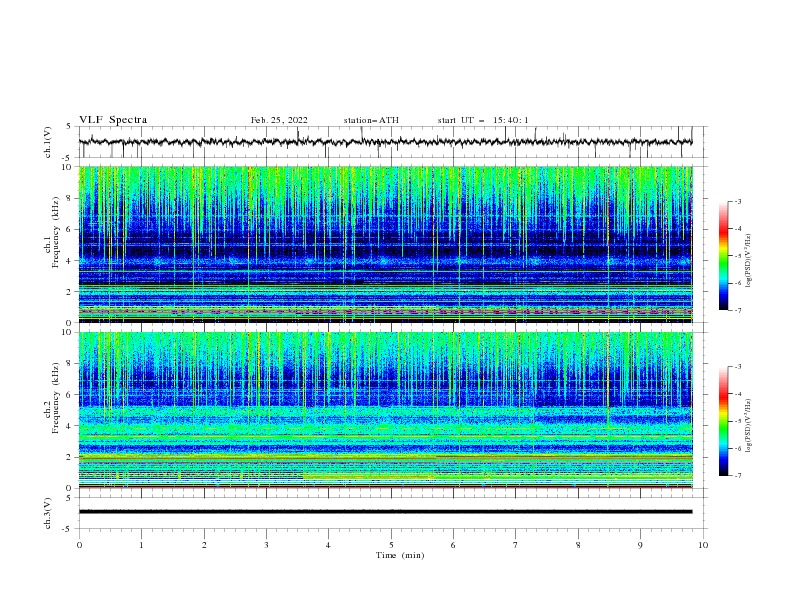This screenshot has width=792, height=612.
Task: Click the ch.1 voltage waveform trace
Action: pyautogui.click(x=385, y=142)
